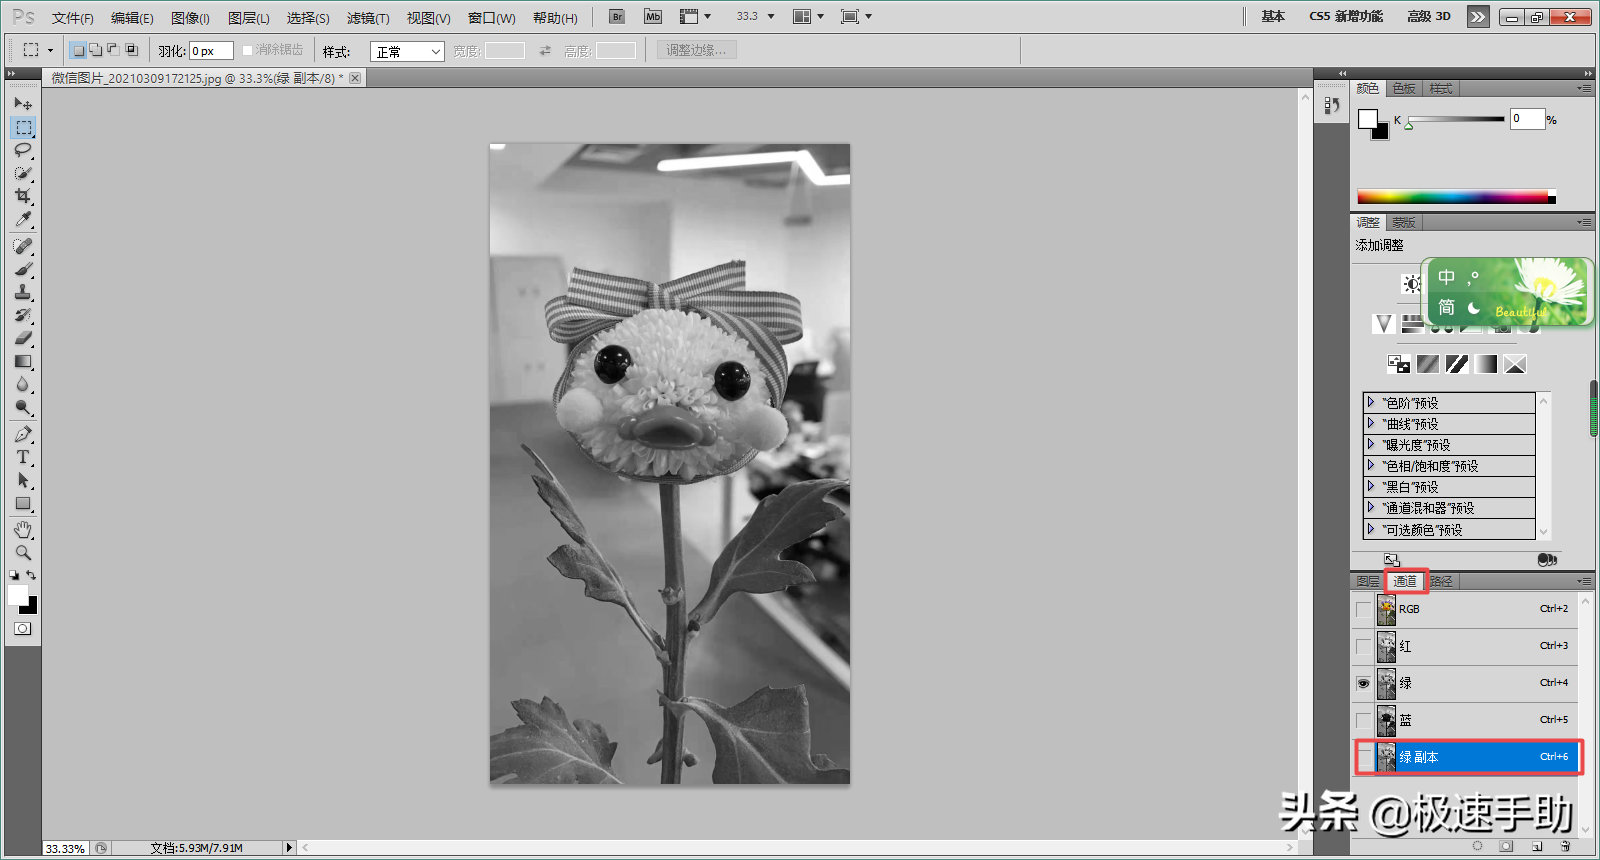Switch to 高级 3D workspace

[x=1429, y=16]
